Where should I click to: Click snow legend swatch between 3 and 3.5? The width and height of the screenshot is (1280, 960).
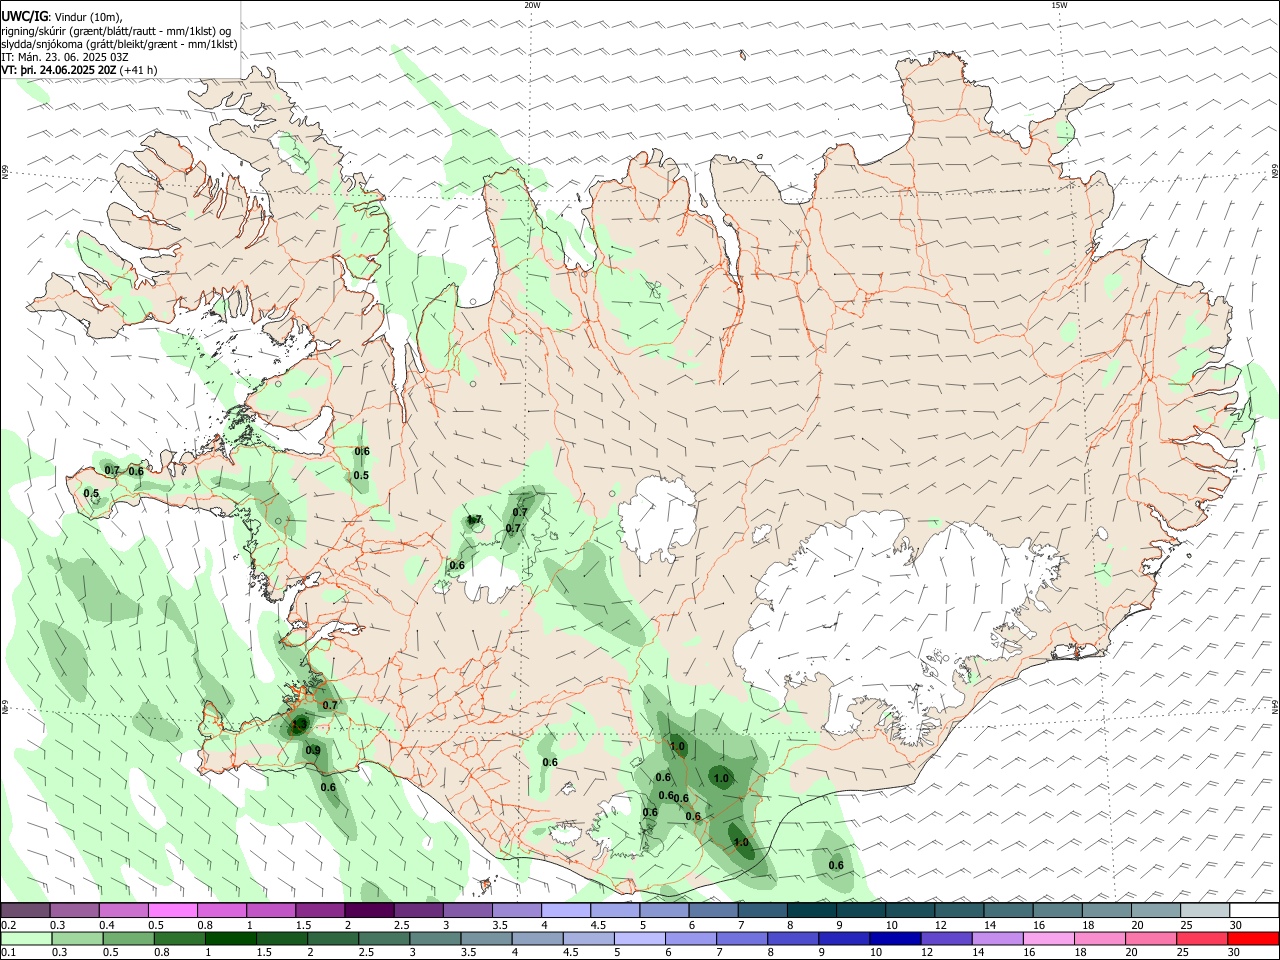466,911
